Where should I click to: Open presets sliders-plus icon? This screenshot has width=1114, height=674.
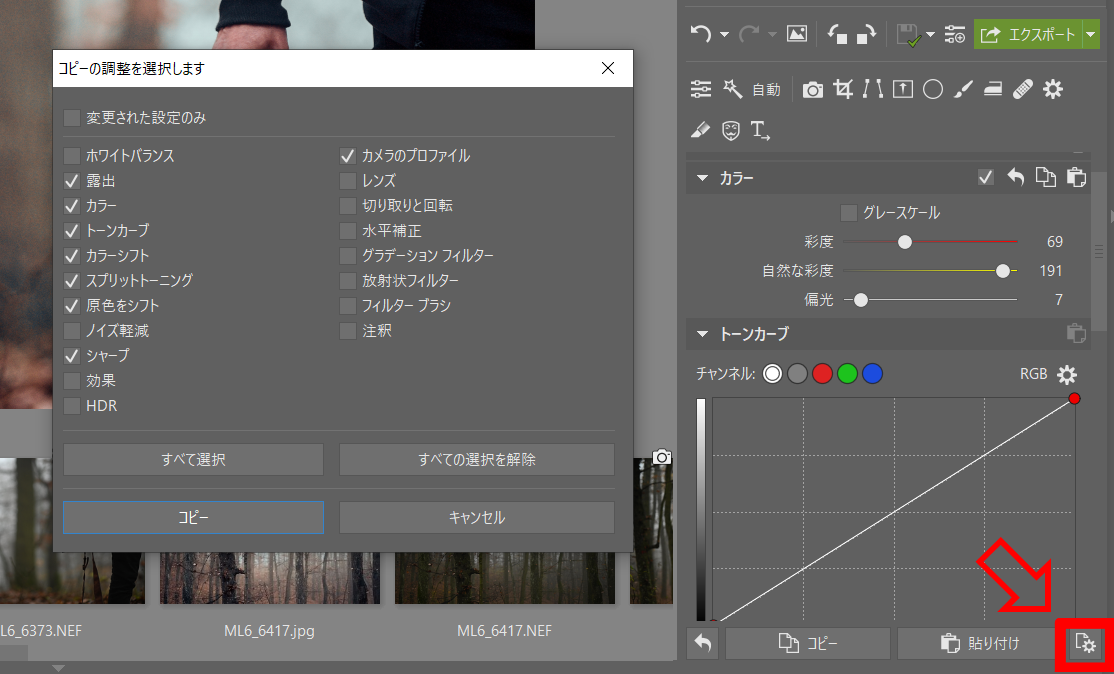coord(955,34)
